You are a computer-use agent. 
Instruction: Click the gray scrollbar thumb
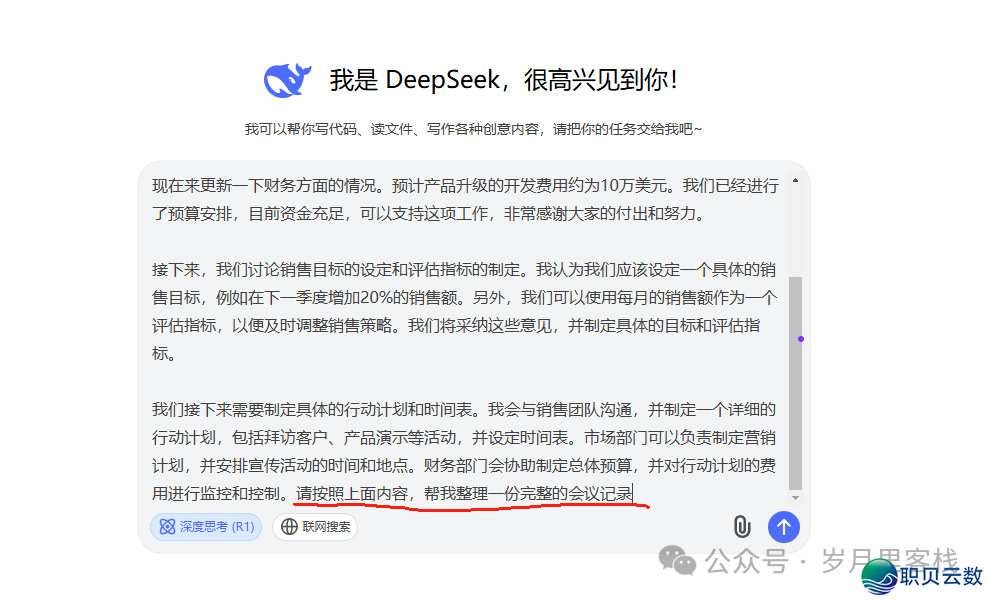(x=796, y=383)
